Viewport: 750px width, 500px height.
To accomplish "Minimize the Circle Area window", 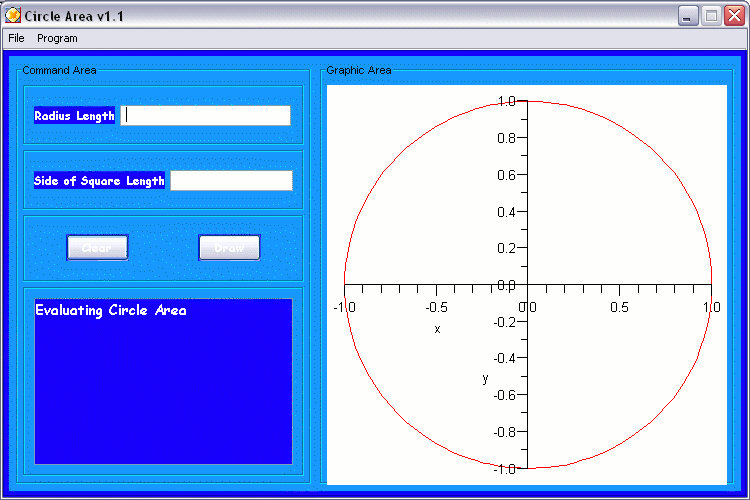I will point(688,16).
